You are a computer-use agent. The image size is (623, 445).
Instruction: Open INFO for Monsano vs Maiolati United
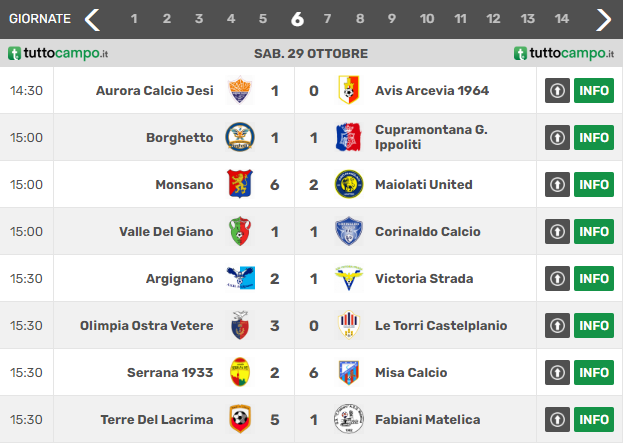pos(594,184)
